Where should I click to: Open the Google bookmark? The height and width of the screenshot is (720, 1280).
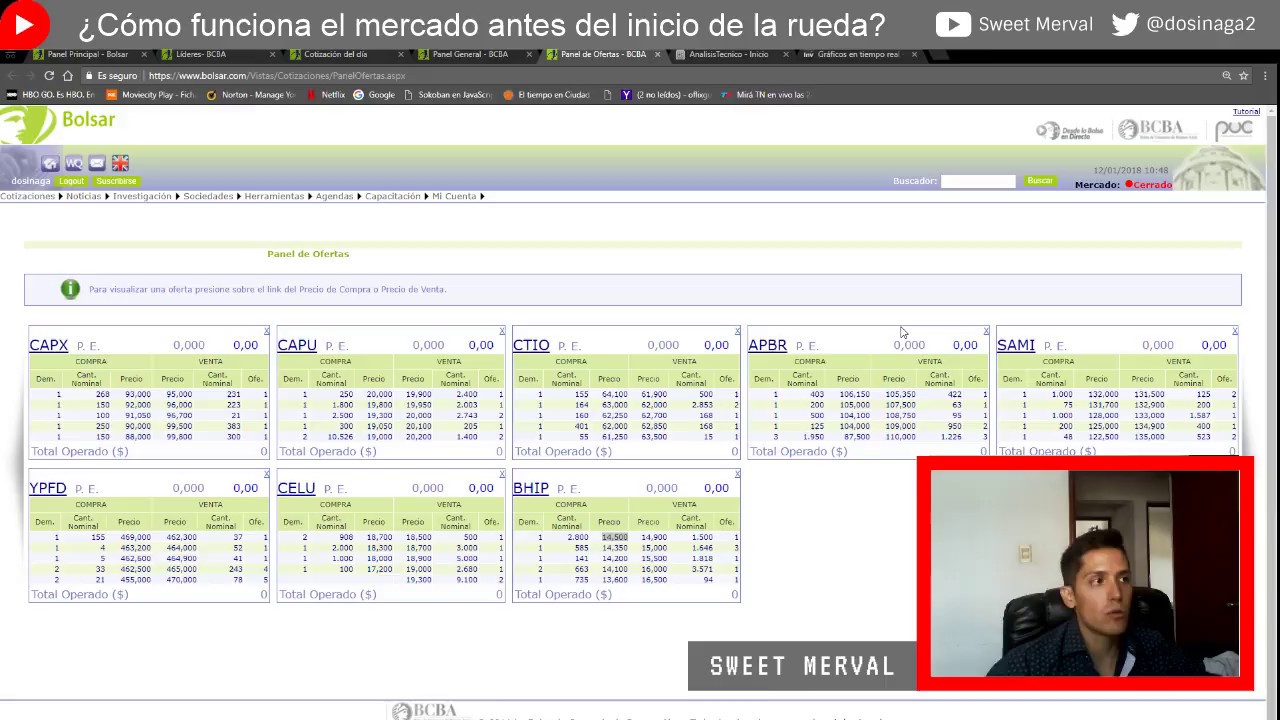375,95
